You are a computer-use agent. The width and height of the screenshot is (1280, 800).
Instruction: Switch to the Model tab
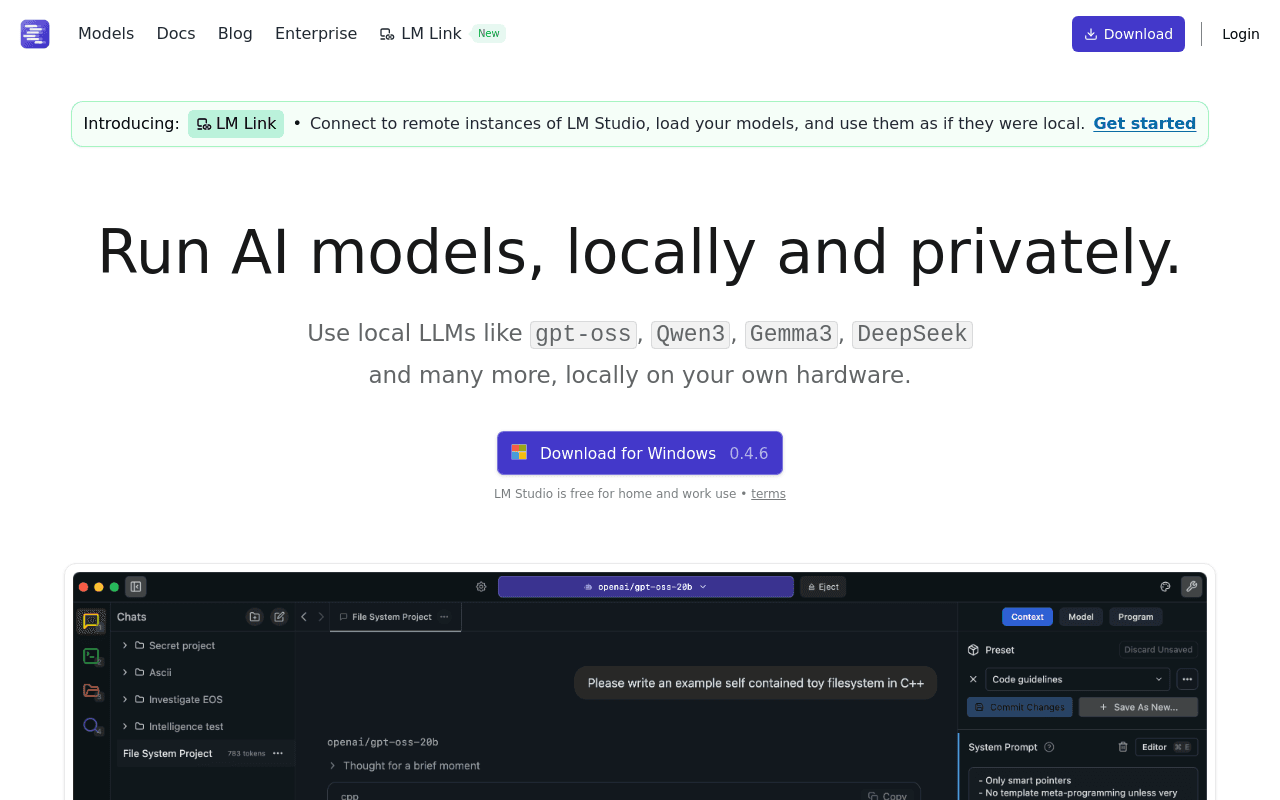1081,617
